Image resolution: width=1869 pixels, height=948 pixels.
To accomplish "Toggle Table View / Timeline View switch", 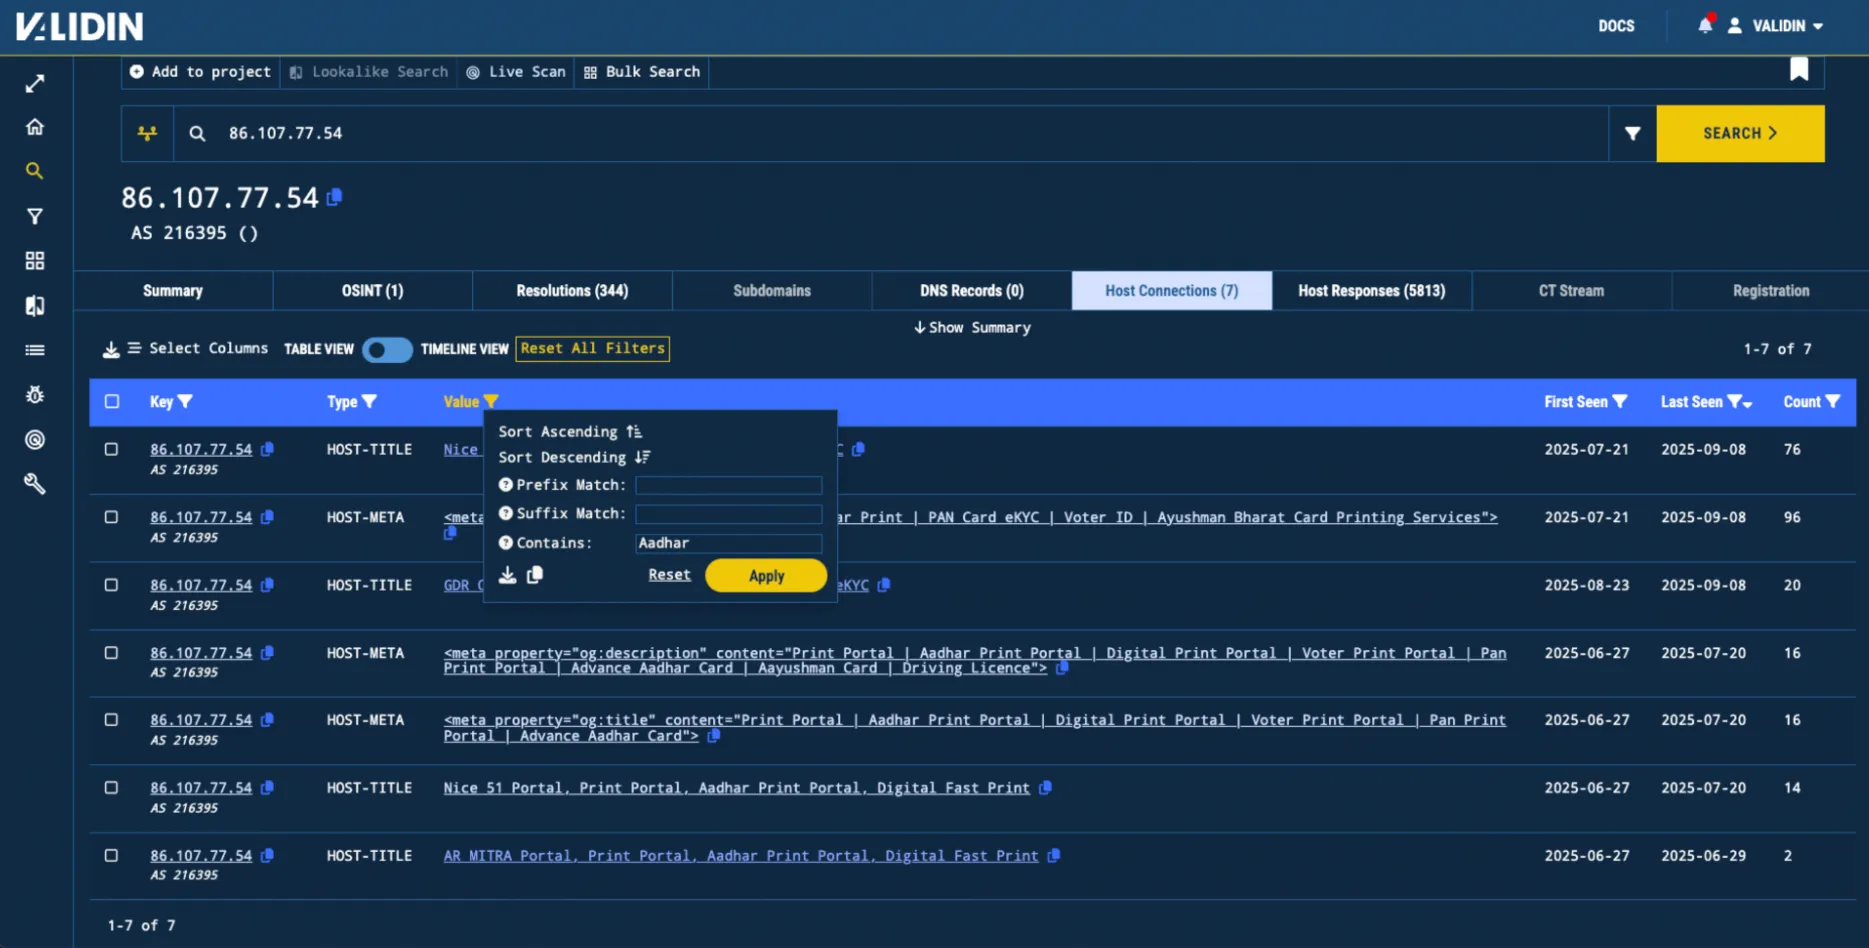I will pyautogui.click(x=387, y=349).
